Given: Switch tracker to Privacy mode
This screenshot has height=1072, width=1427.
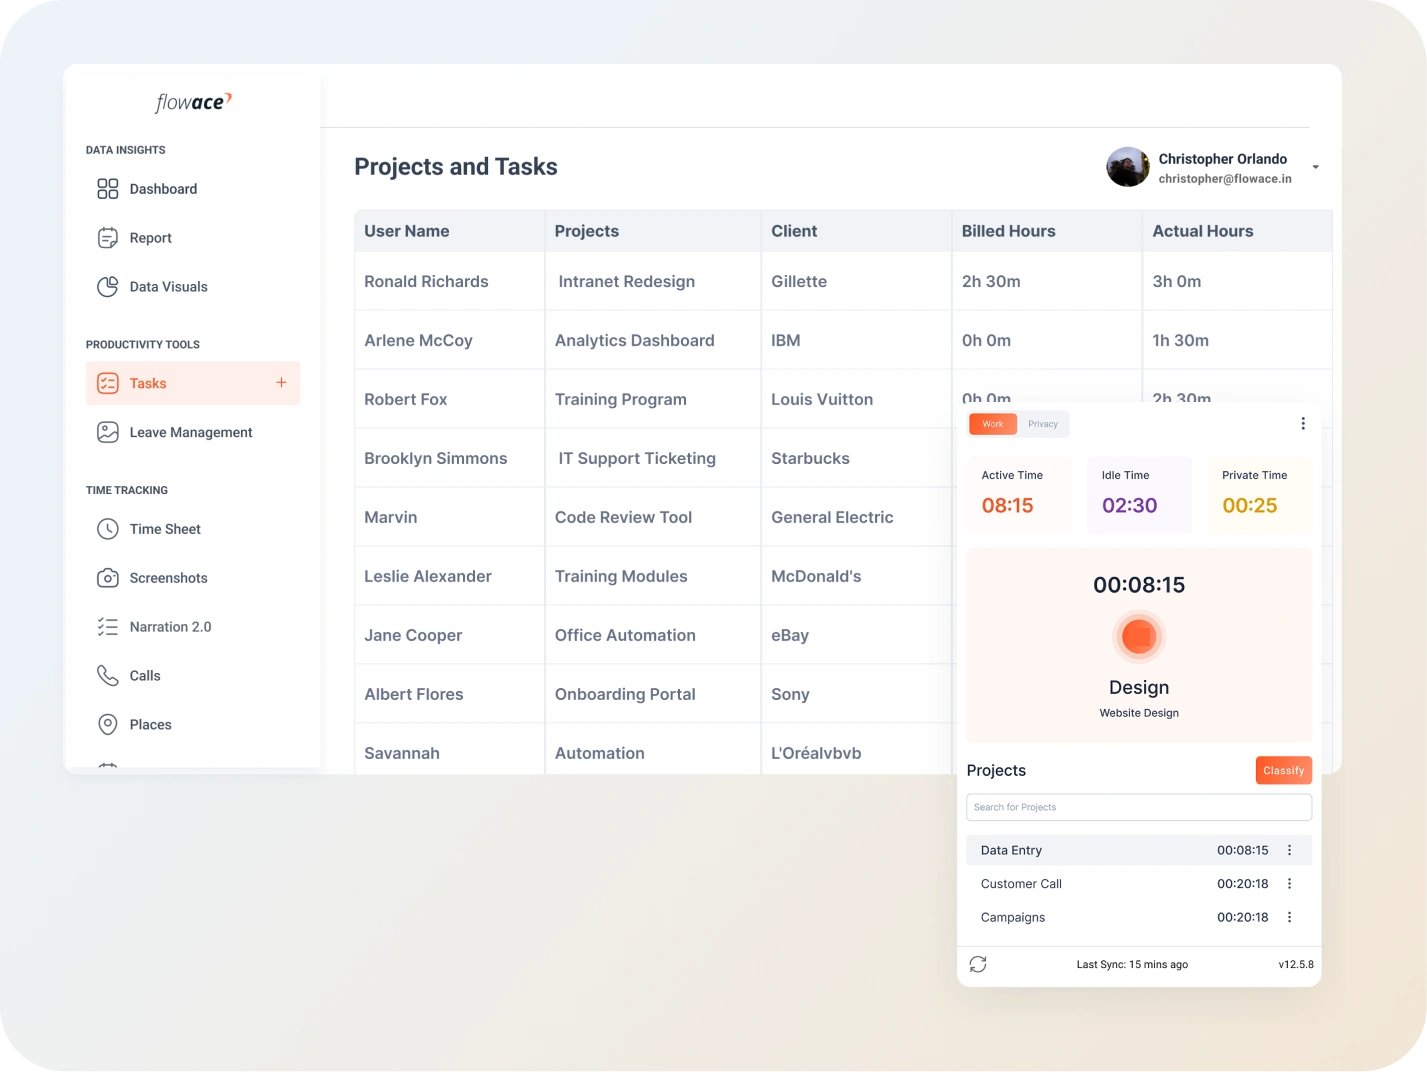Looking at the screenshot, I should (x=1042, y=424).
